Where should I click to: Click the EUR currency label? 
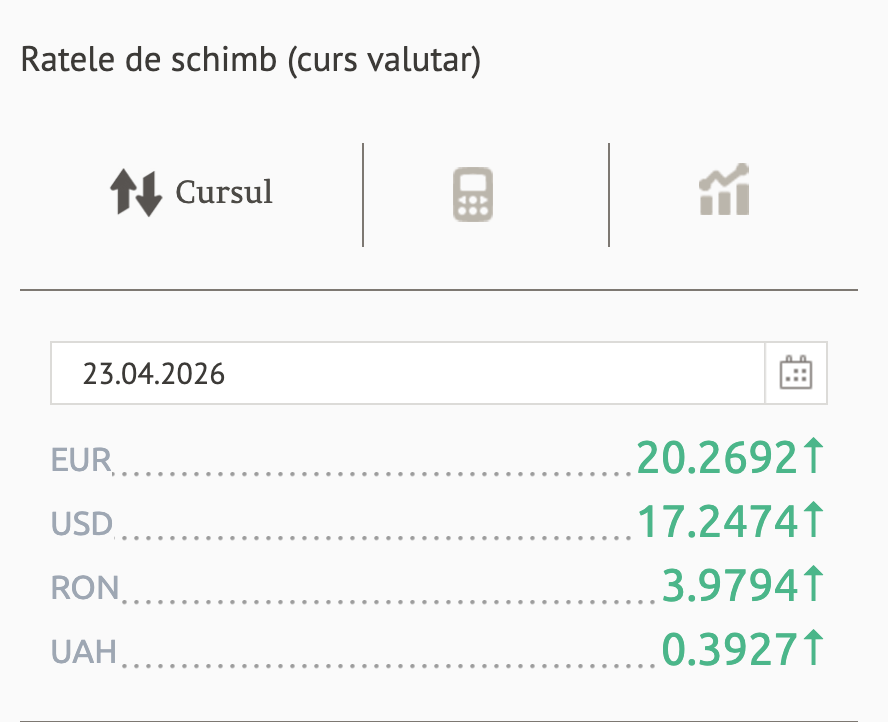tap(81, 461)
